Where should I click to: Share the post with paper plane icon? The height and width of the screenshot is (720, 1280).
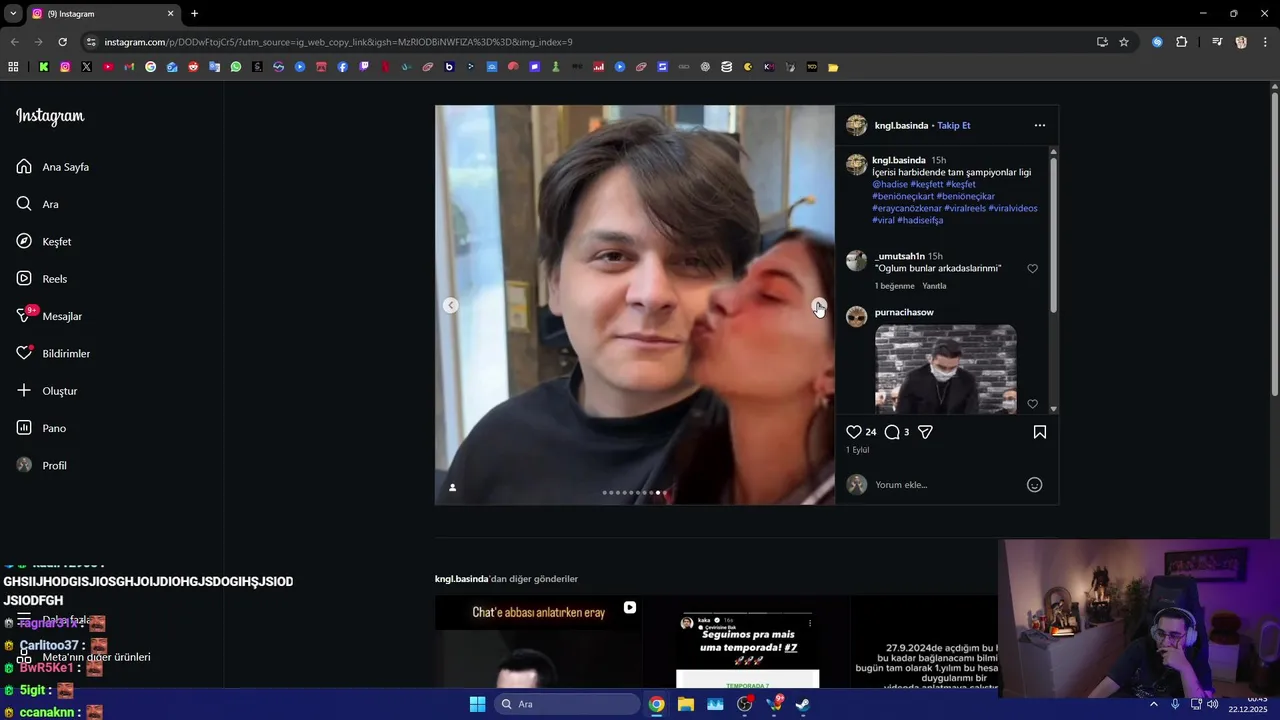pyautogui.click(x=925, y=432)
